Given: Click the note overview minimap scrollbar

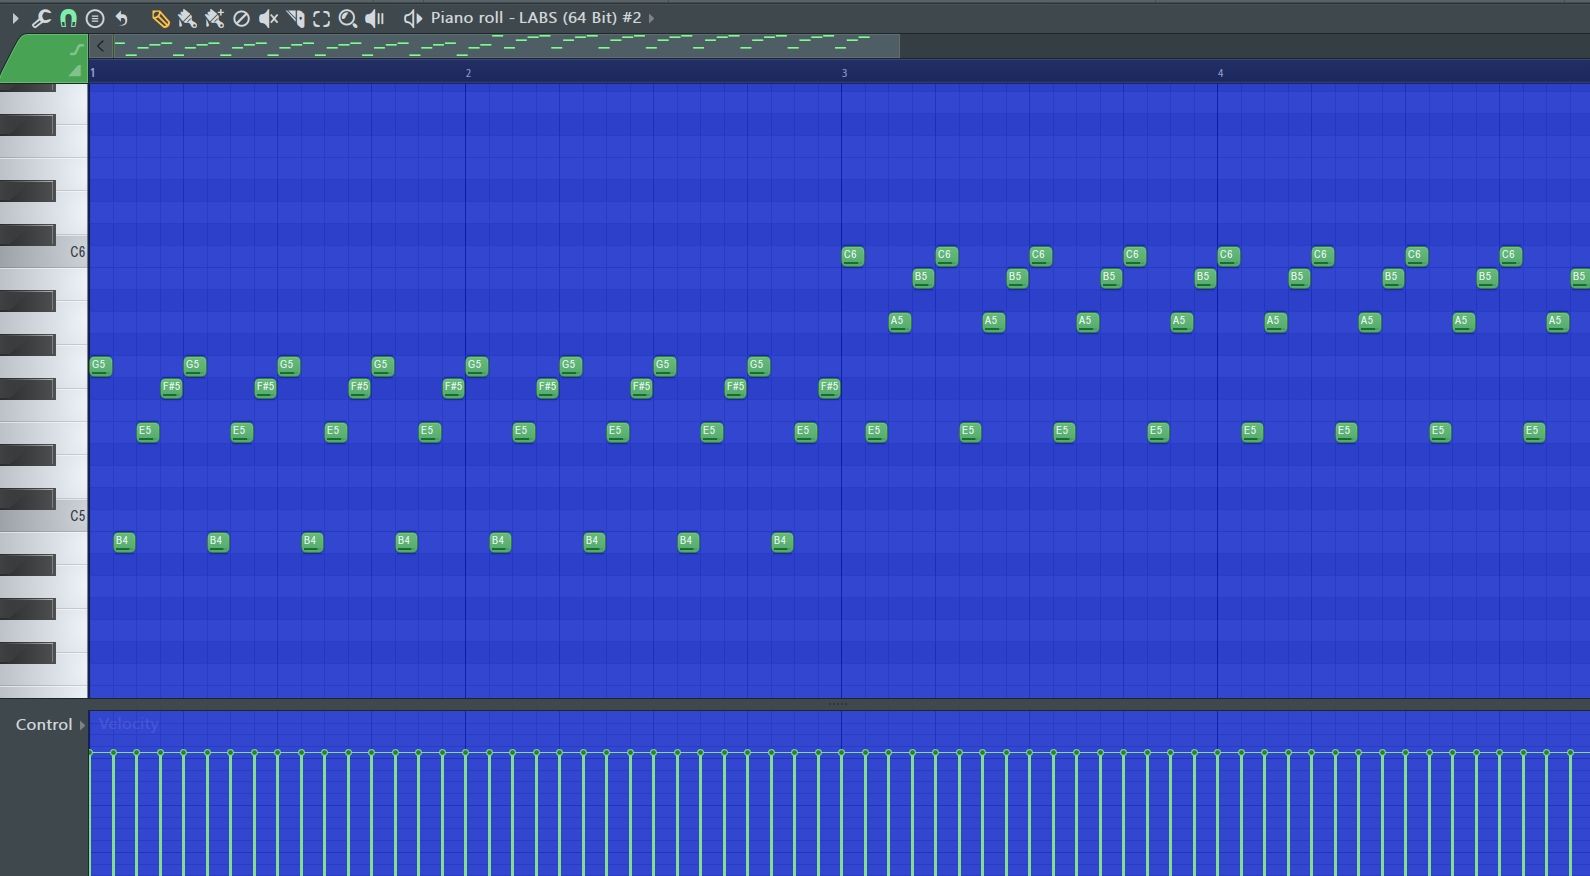Looking at the screenshot, I should click(506, 46).
